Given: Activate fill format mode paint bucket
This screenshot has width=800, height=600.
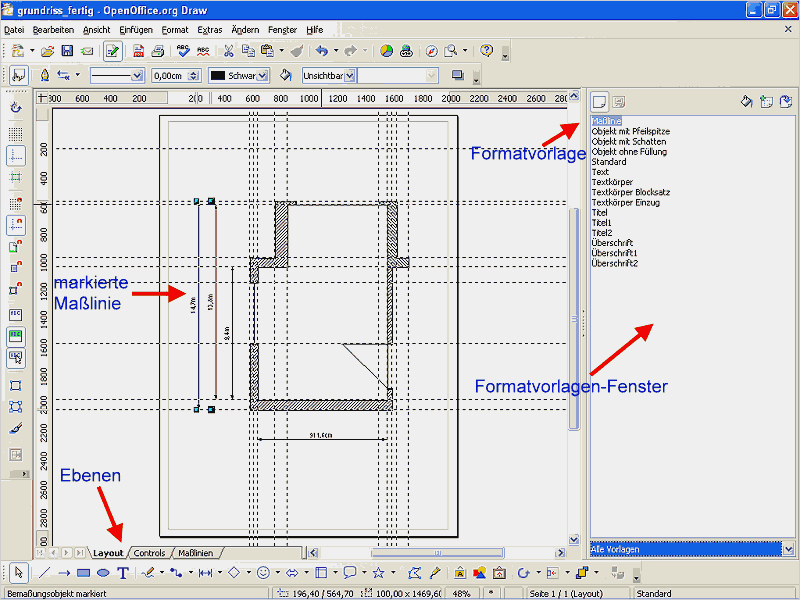Looking at the screenshot, I should tap(746, 102).
